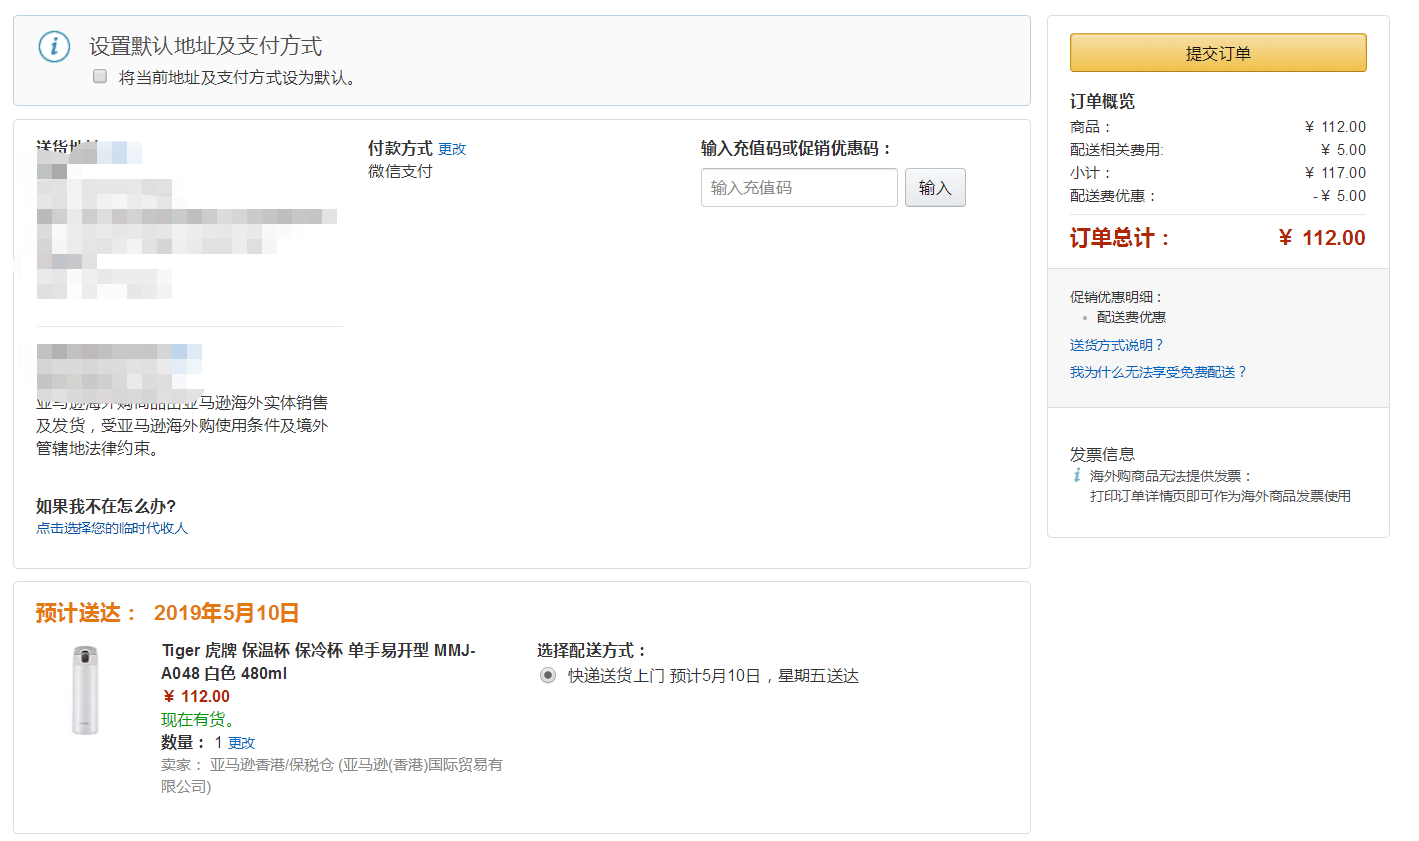This screenshot has width=1419, height=841.
Task: Click the 订单总计 amount ¥ 112.00
Action: pos(1321,238)
